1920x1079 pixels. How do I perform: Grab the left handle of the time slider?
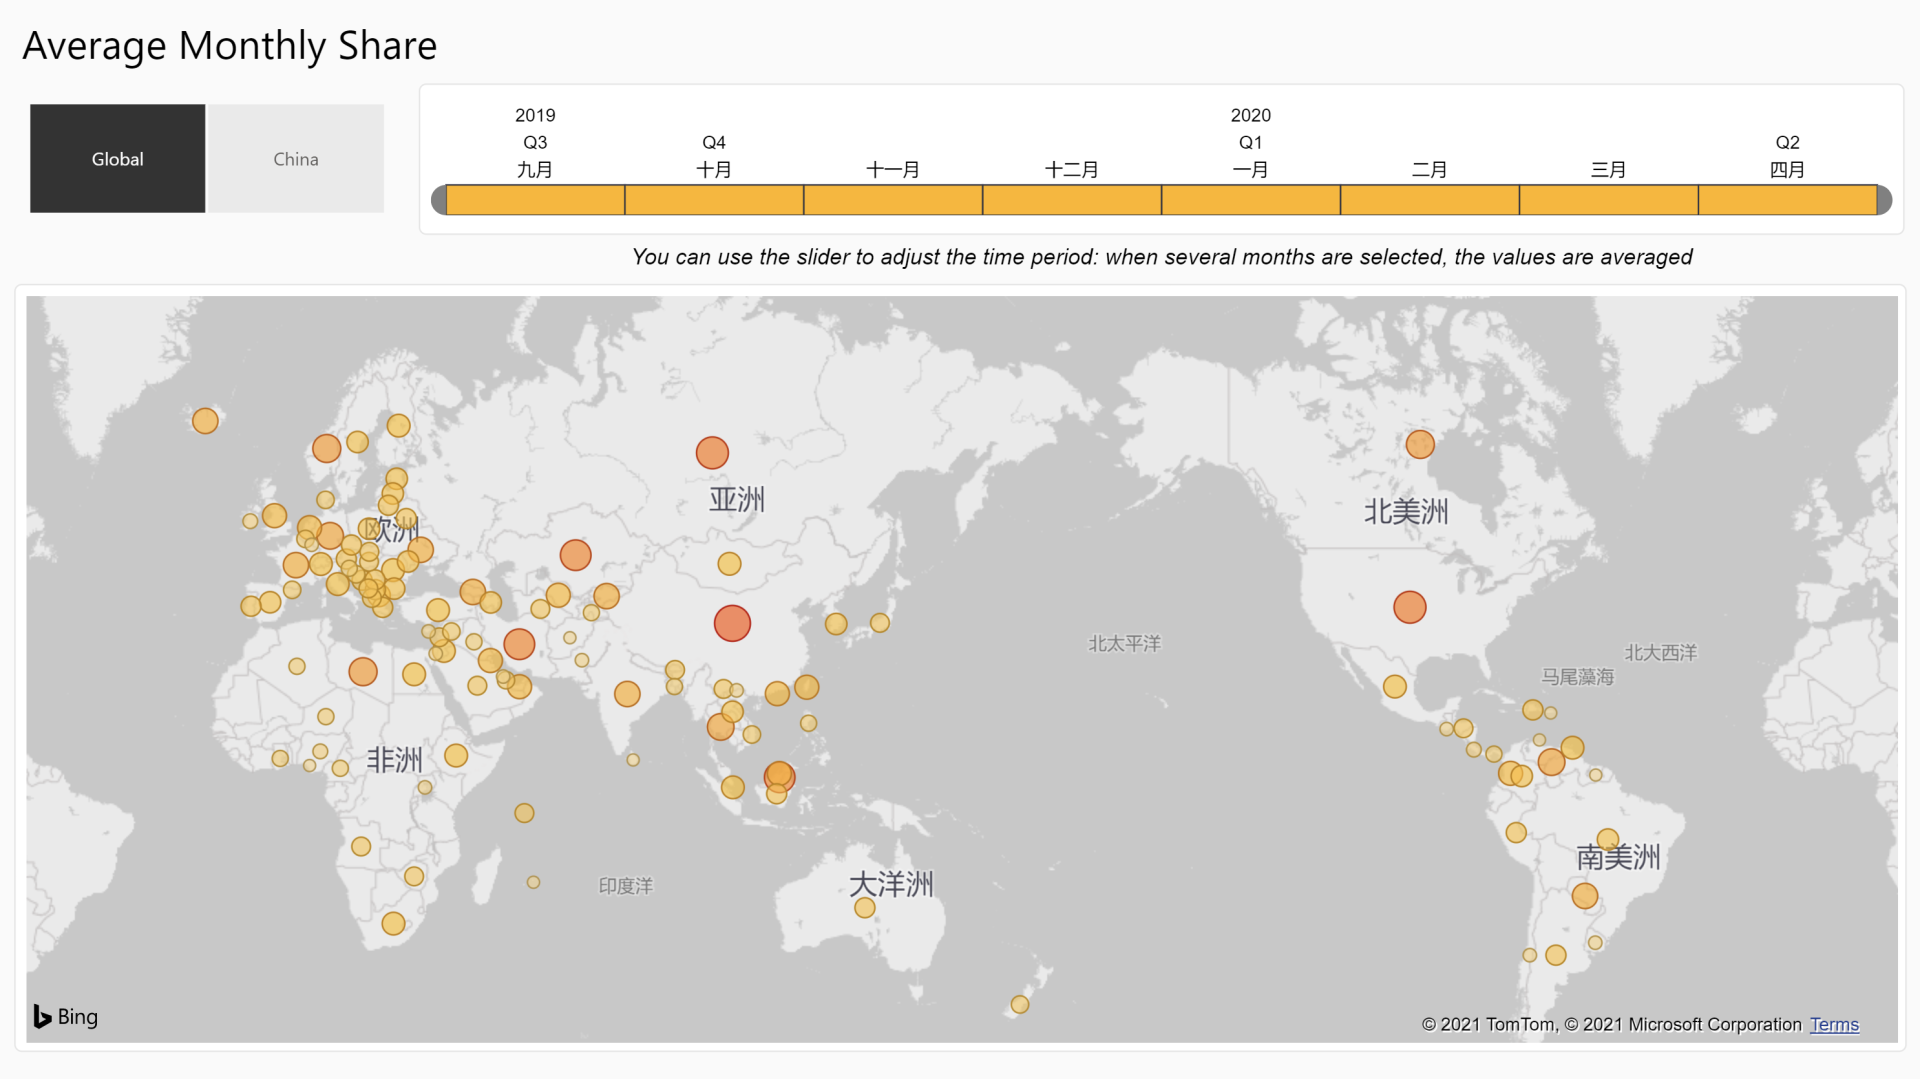coord(438,200)
